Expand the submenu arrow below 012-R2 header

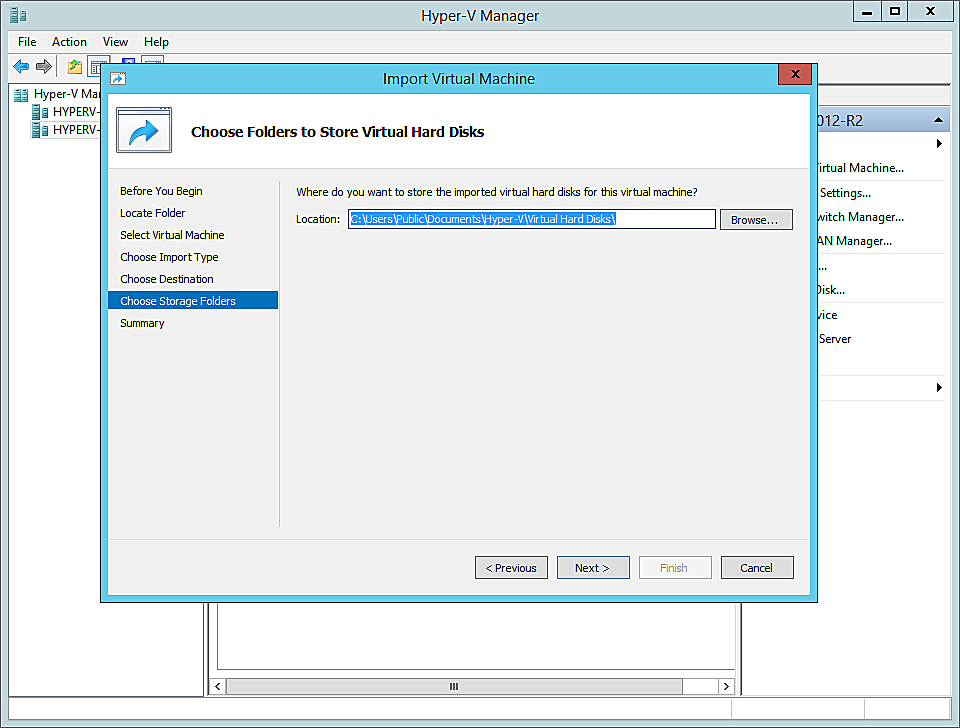pyautogui.click(x=939, y=144)
